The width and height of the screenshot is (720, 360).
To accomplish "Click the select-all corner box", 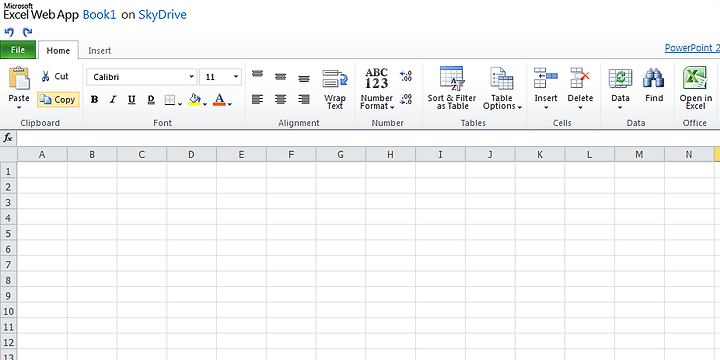I will (x=8, y=154).
